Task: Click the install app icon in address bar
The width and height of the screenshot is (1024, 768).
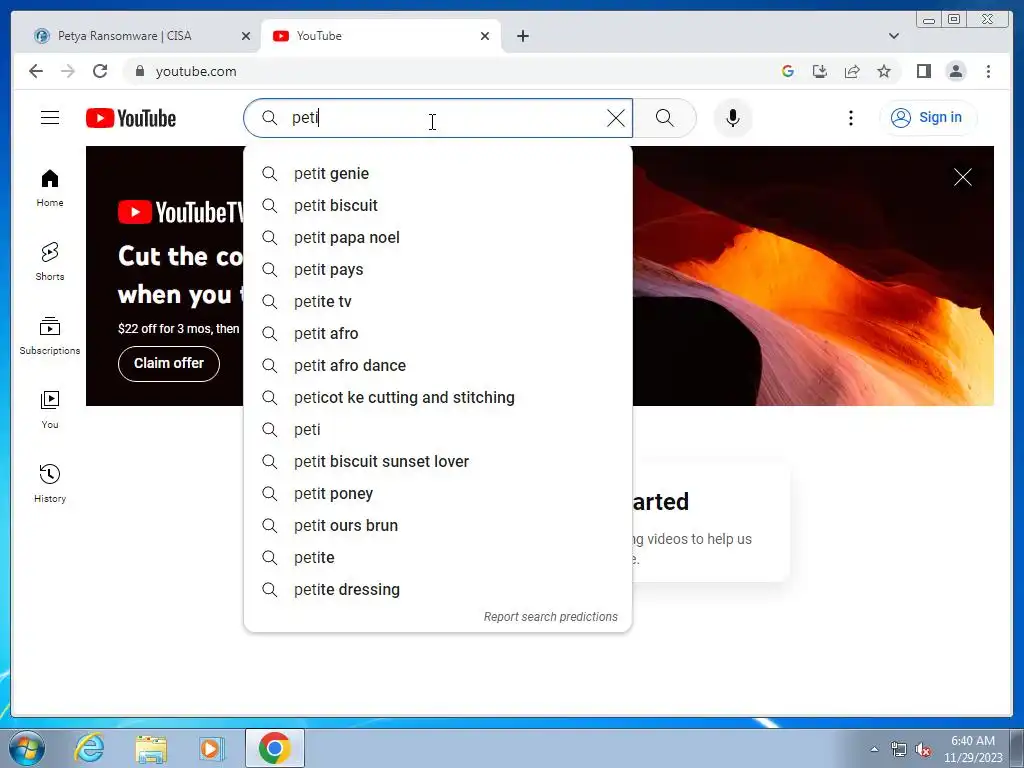Action: tap(820, 71)
